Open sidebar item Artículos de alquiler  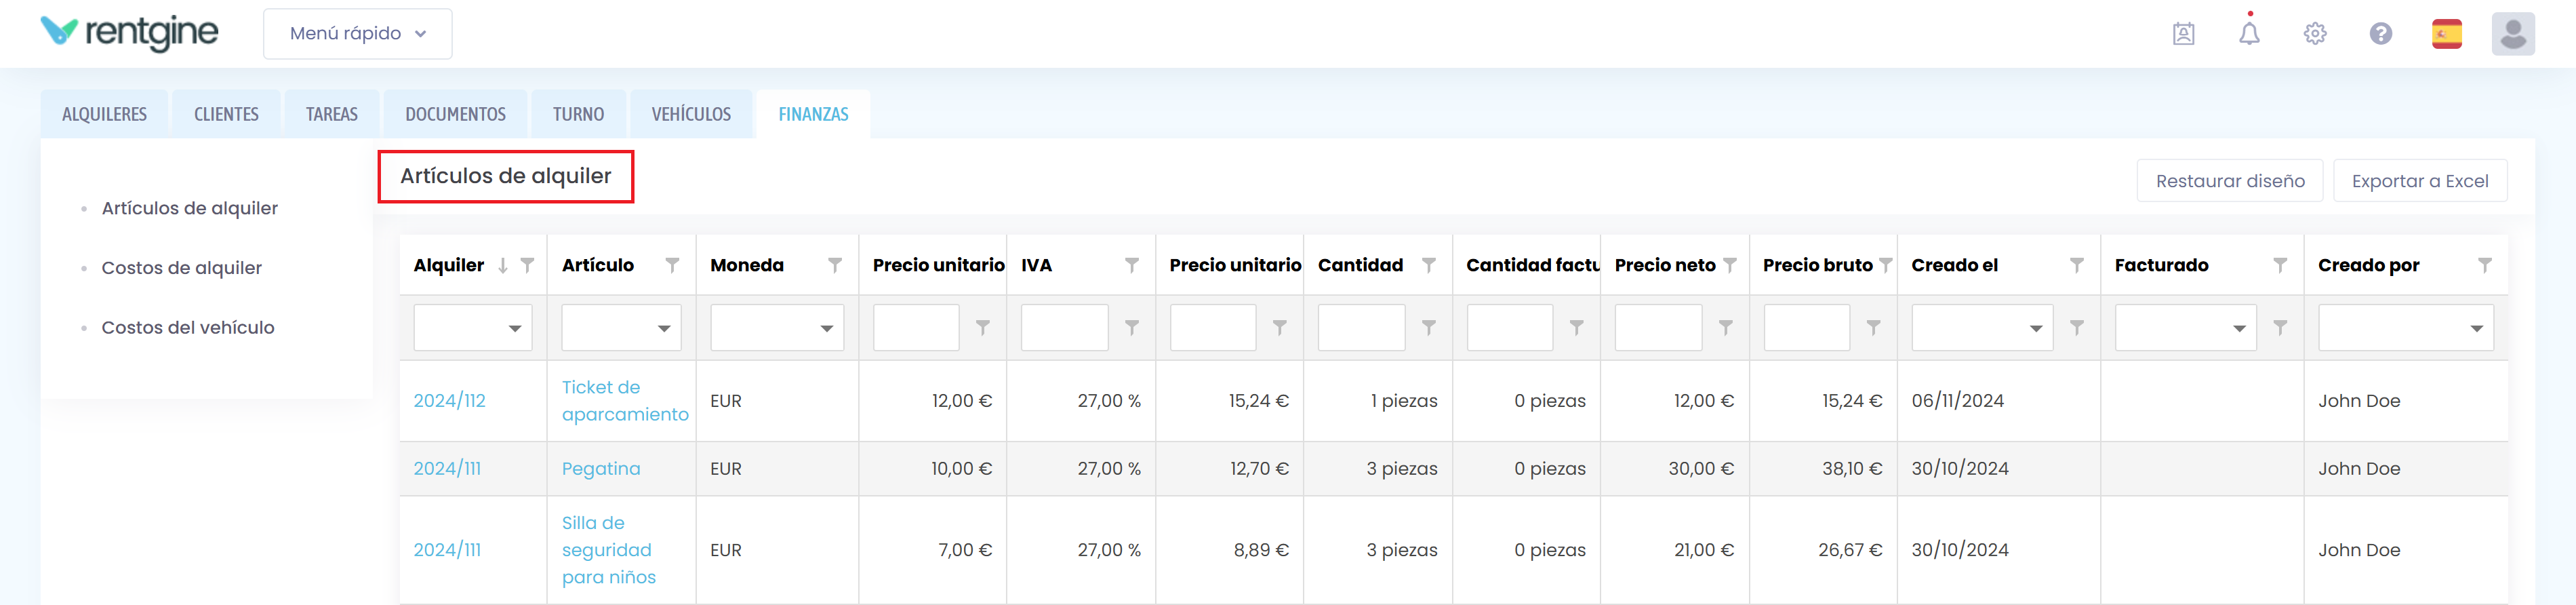pos(190,208)
